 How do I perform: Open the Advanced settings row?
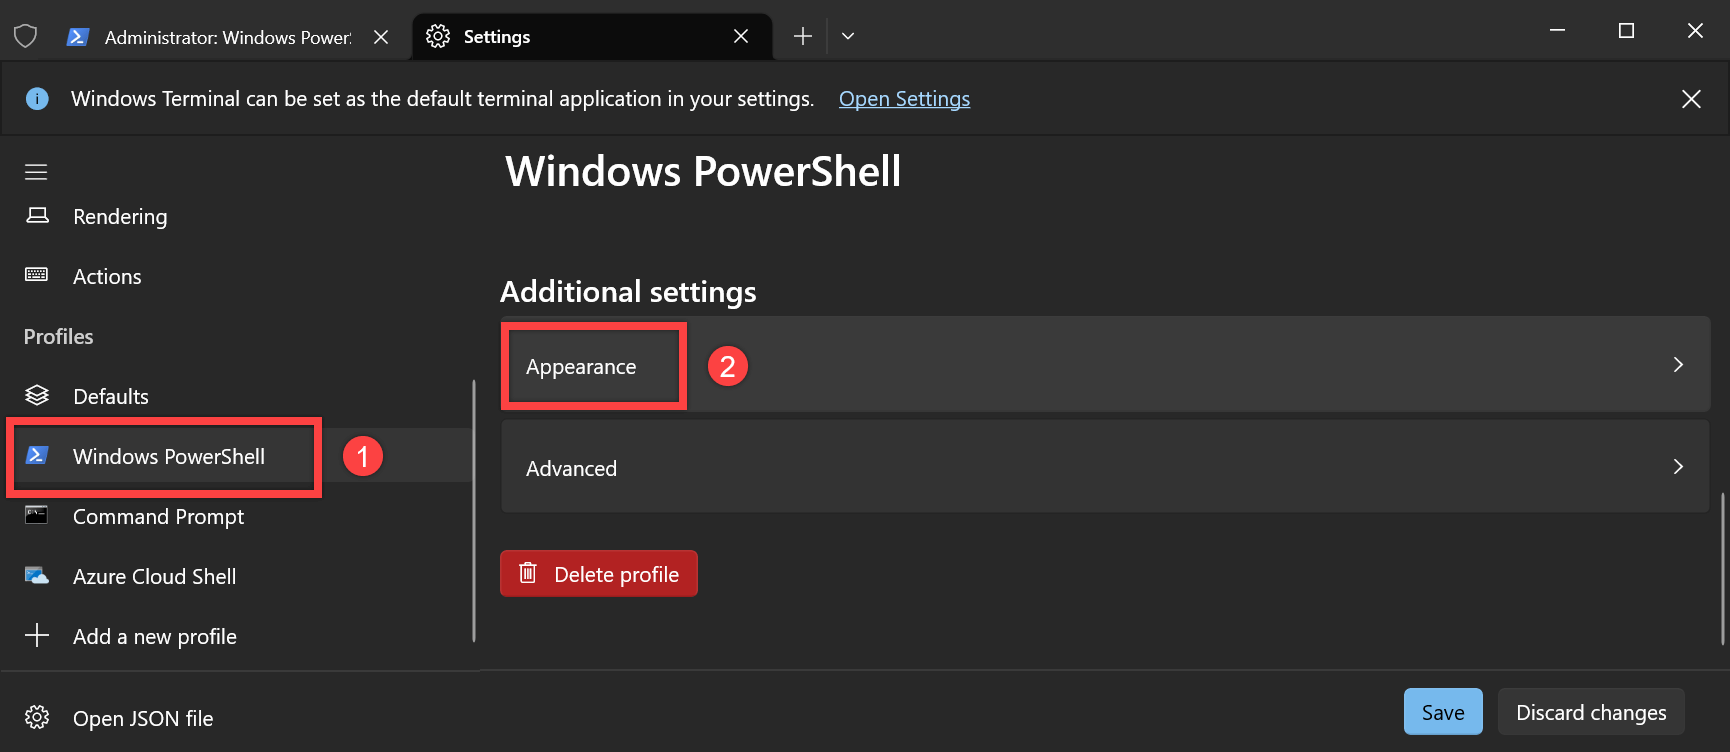pyautogui.click(x=1105, y=467)
